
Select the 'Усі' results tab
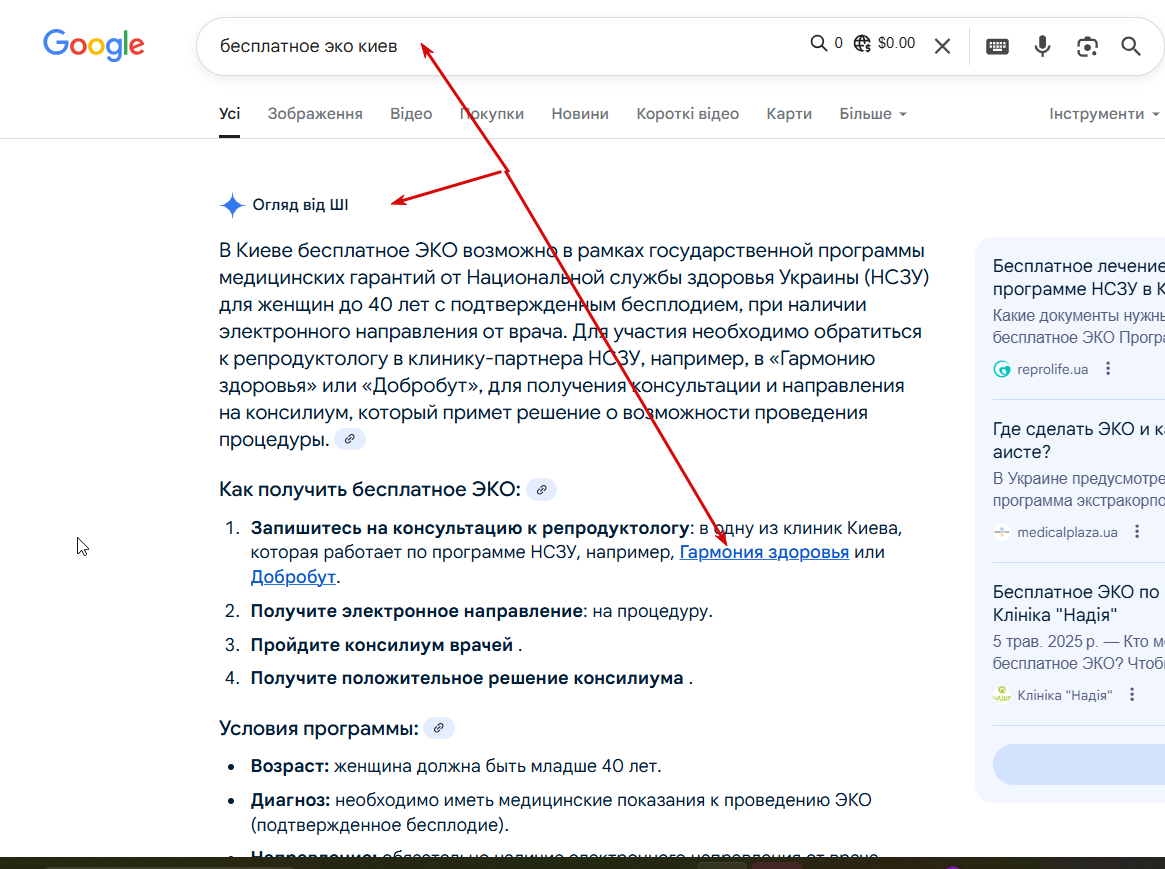click(230, 114)
